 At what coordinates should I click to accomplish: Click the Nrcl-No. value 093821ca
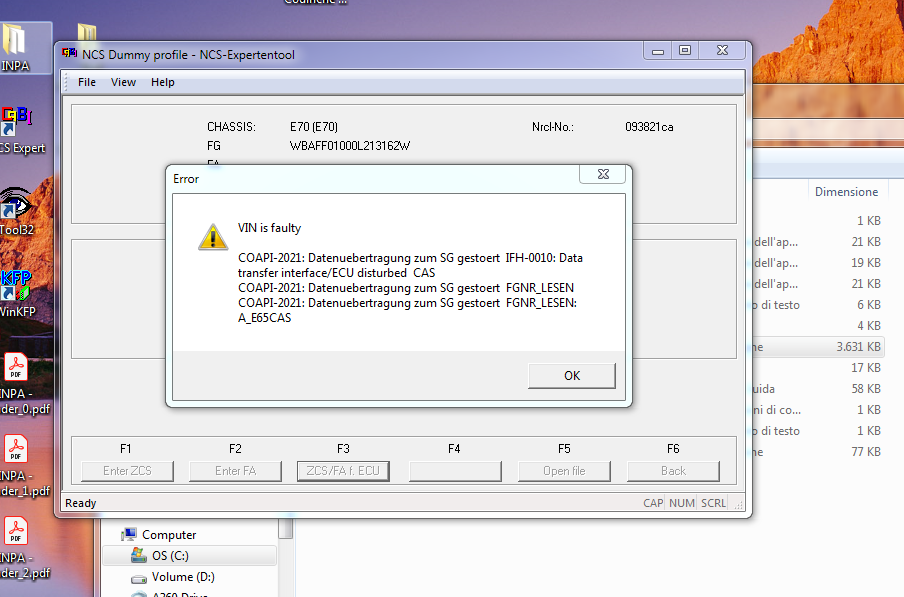[x=649, y=127]
